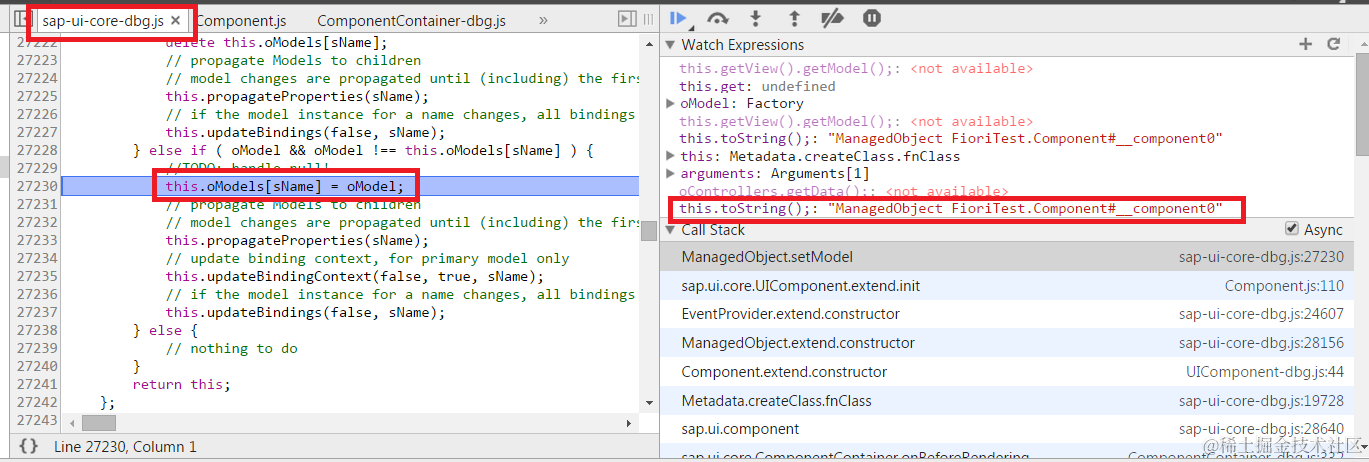Select ManagedObject.extend.constructor frame
Viewport: 1369px width, 462px height.
[1008, 343]
